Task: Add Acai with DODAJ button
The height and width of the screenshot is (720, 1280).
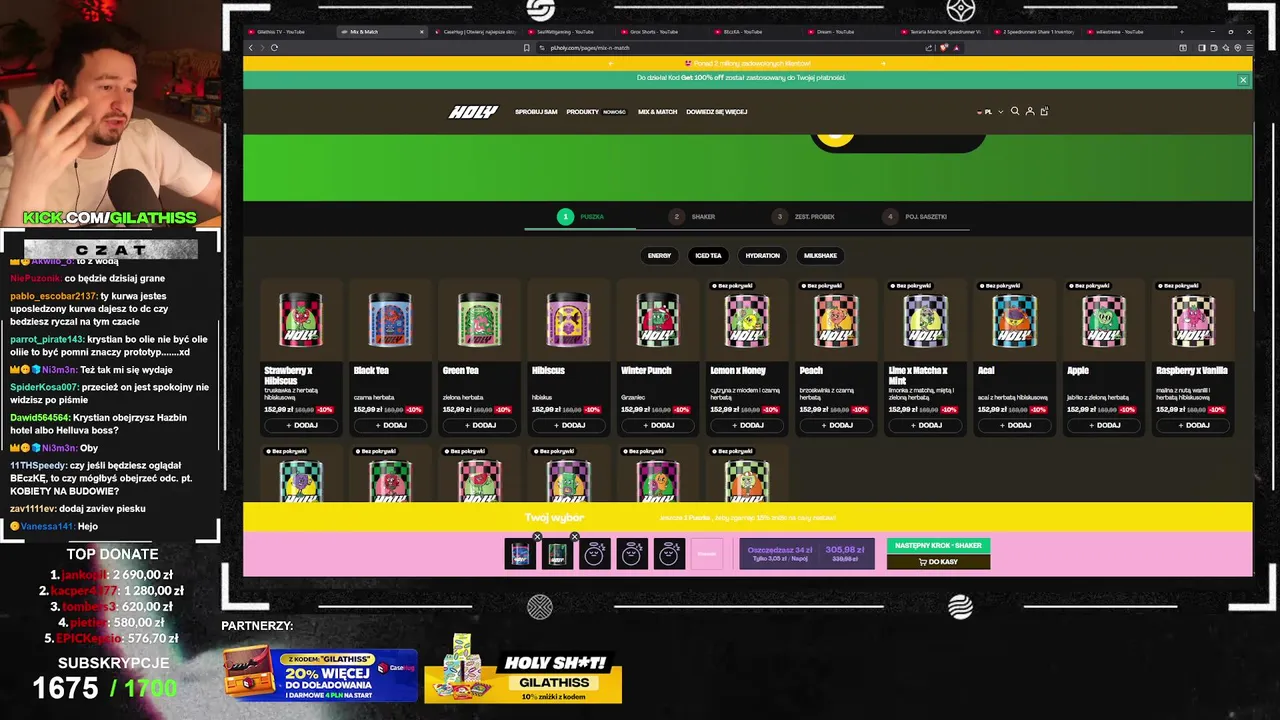Action: pyautogui.click(x=1014, y=425)
